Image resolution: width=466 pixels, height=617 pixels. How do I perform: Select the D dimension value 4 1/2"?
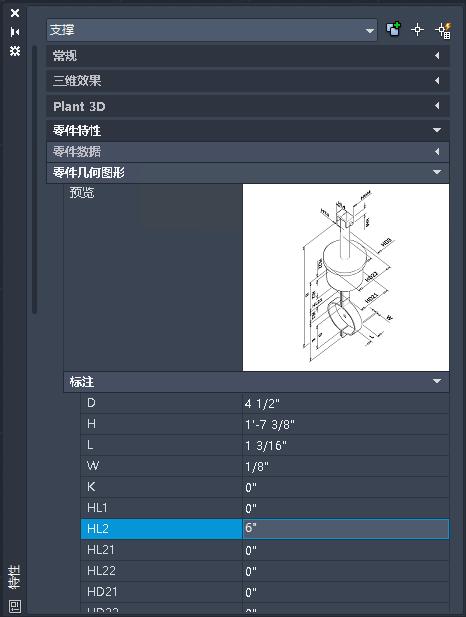click(x=262, y=404)
